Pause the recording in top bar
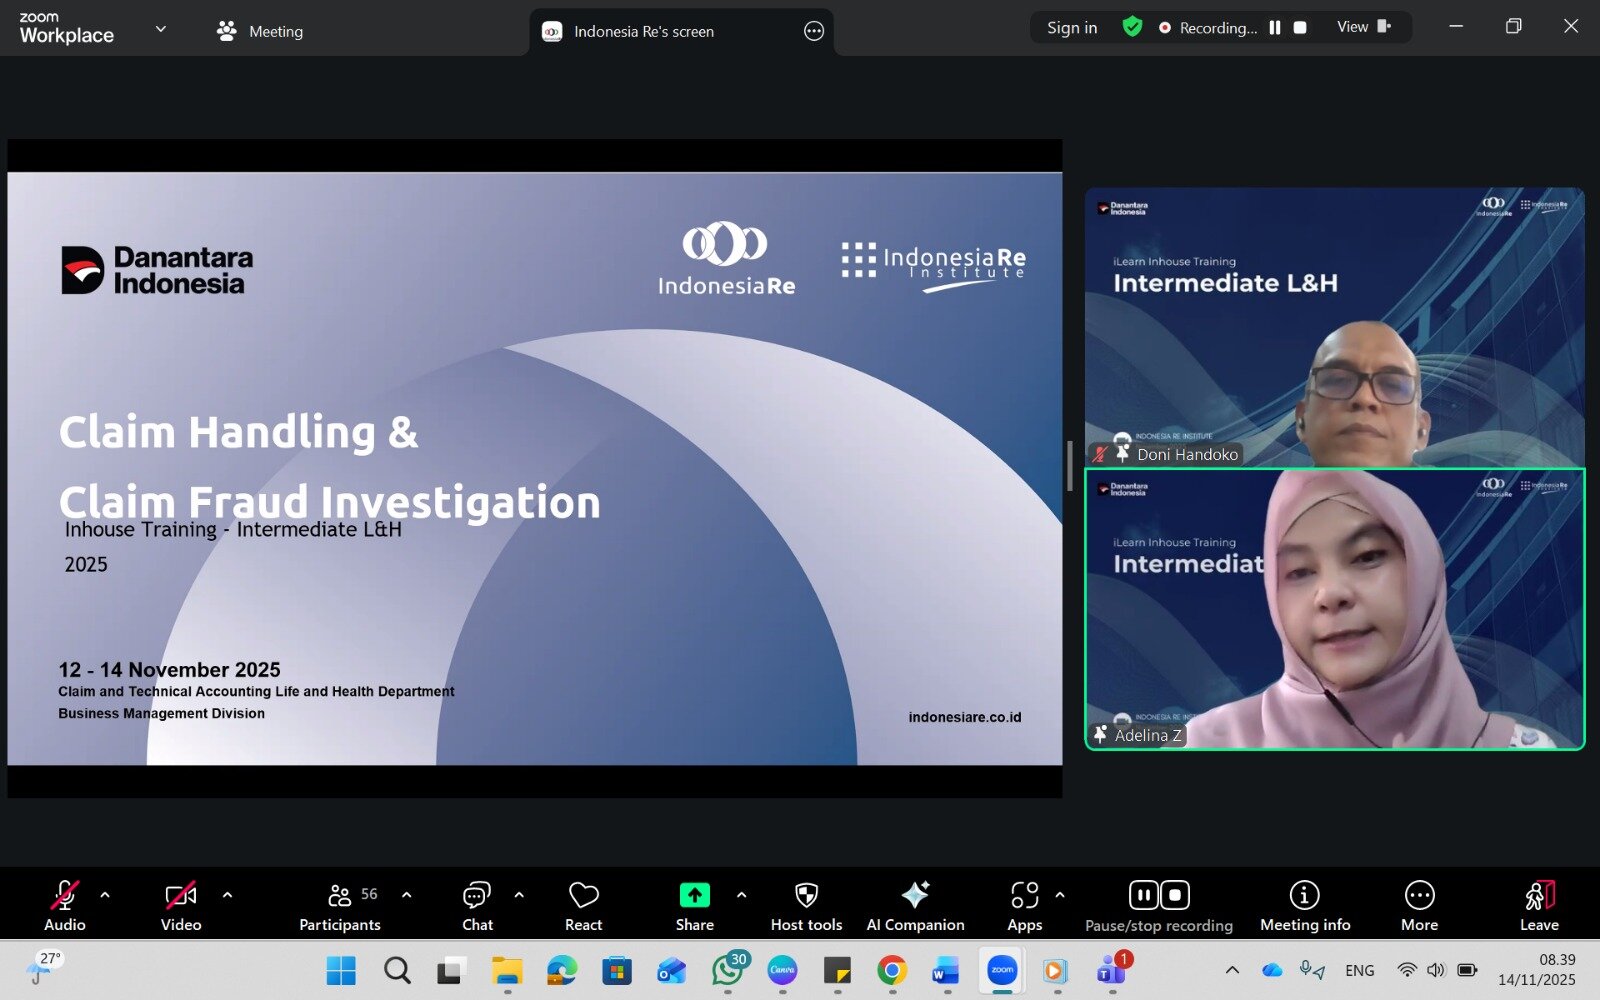Image resolution: width=1600 pixels, height=1000 pixels. tap(1275, 28)
